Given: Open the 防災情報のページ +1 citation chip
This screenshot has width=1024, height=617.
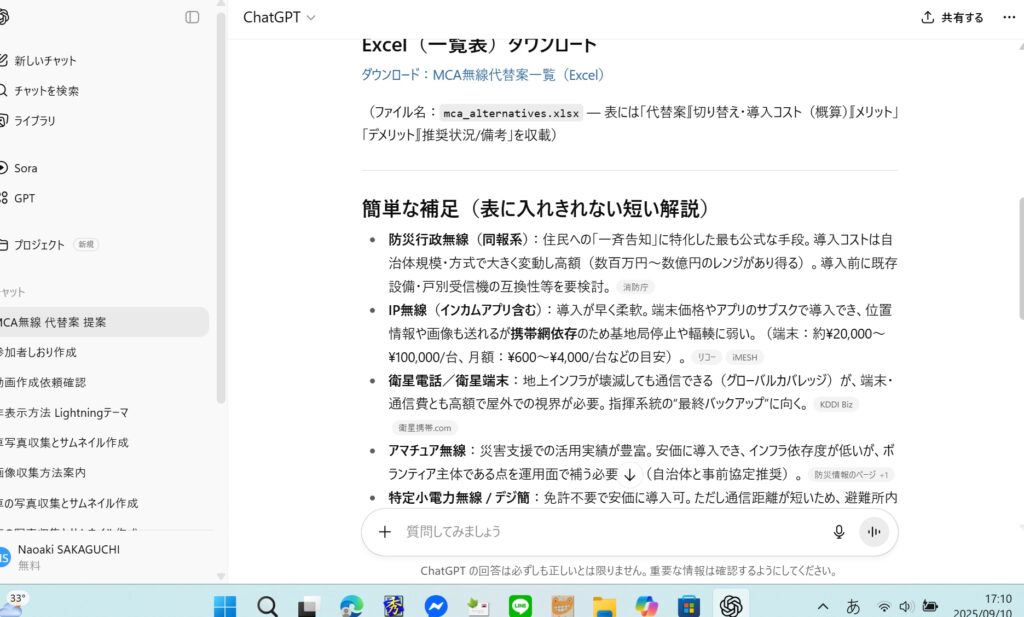Looking at the screenshot, I should (851, 475).
